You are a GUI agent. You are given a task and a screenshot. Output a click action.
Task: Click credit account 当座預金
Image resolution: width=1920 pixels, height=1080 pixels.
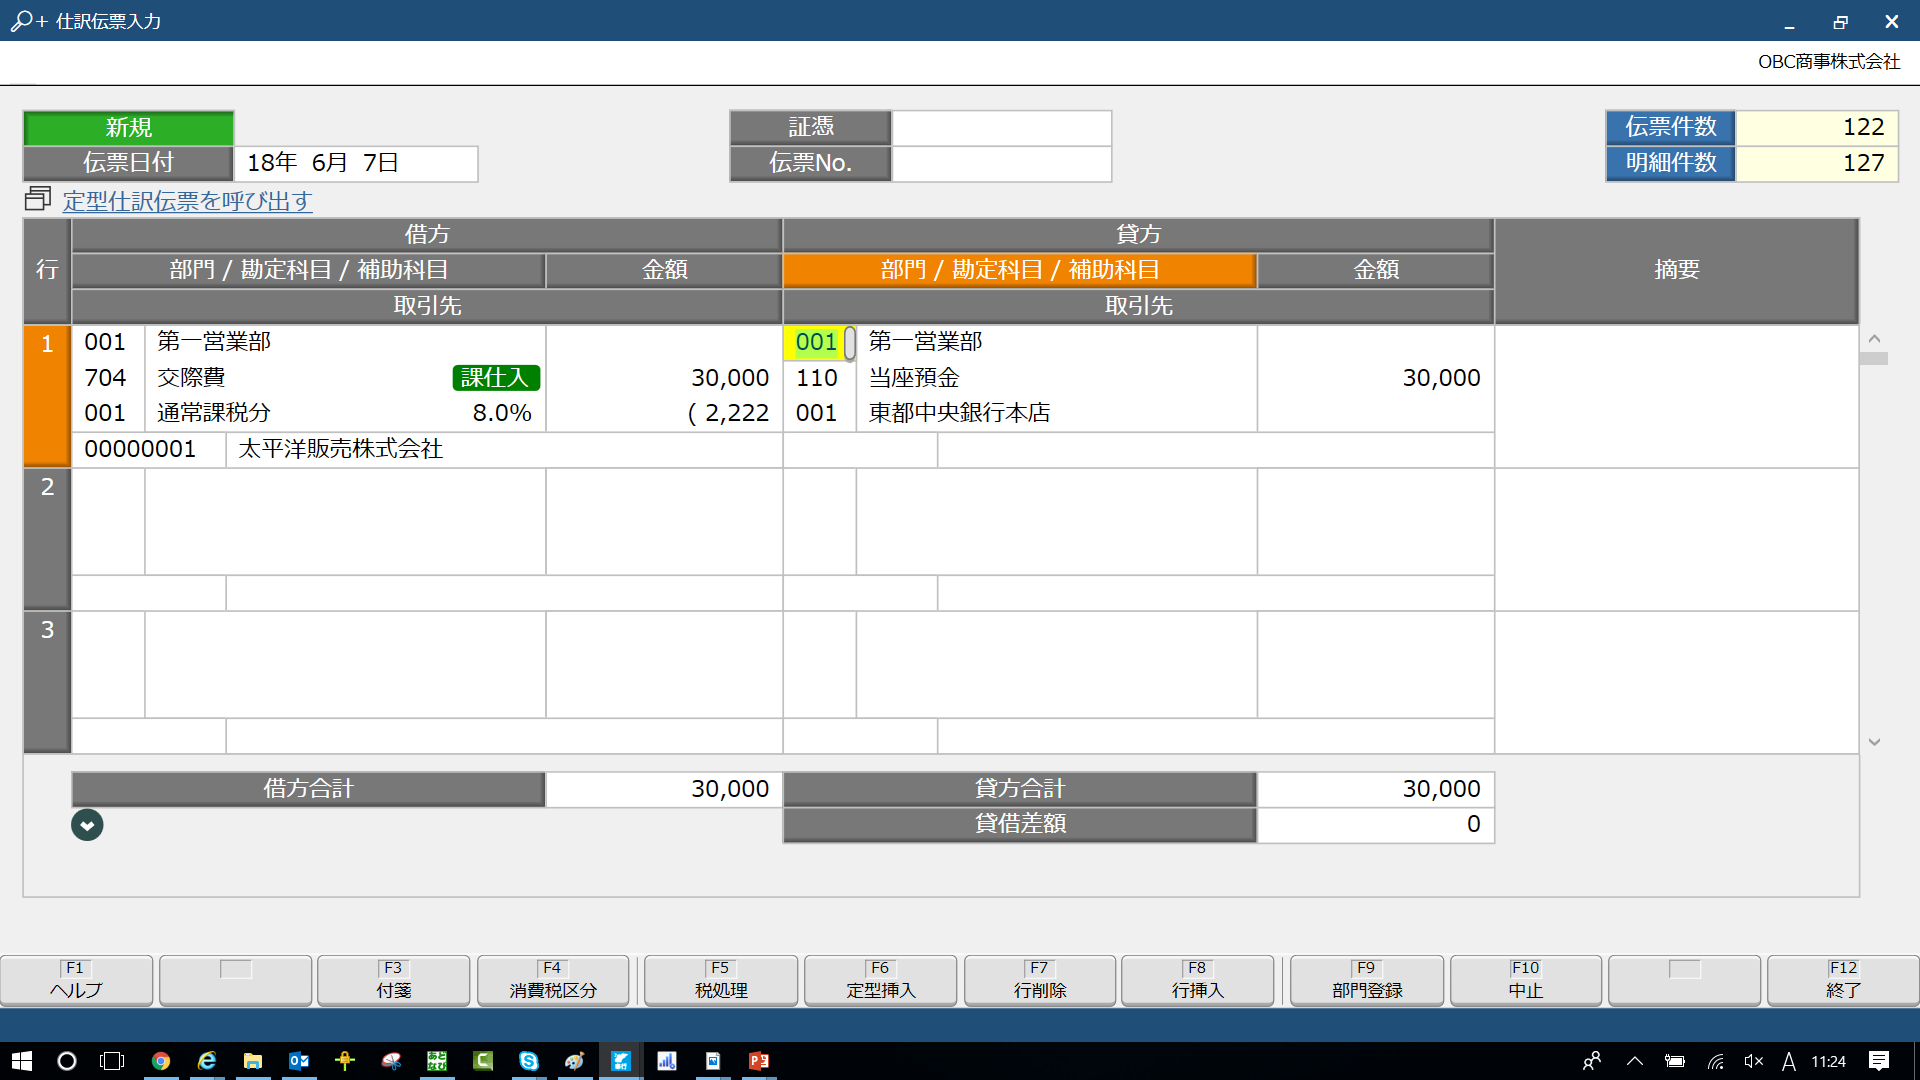coord(914,378)
